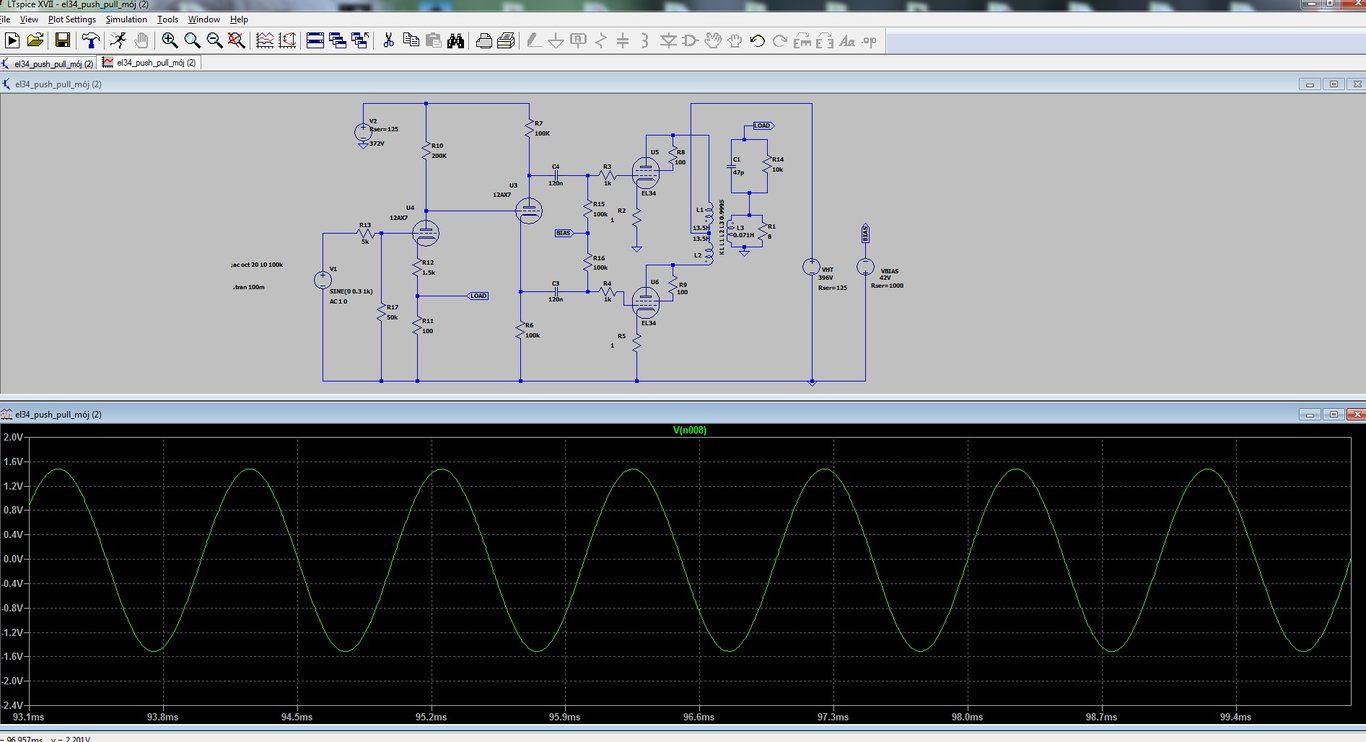Open the View menu
Viewport: 1366px width, 742px height.
coord(29,19)
